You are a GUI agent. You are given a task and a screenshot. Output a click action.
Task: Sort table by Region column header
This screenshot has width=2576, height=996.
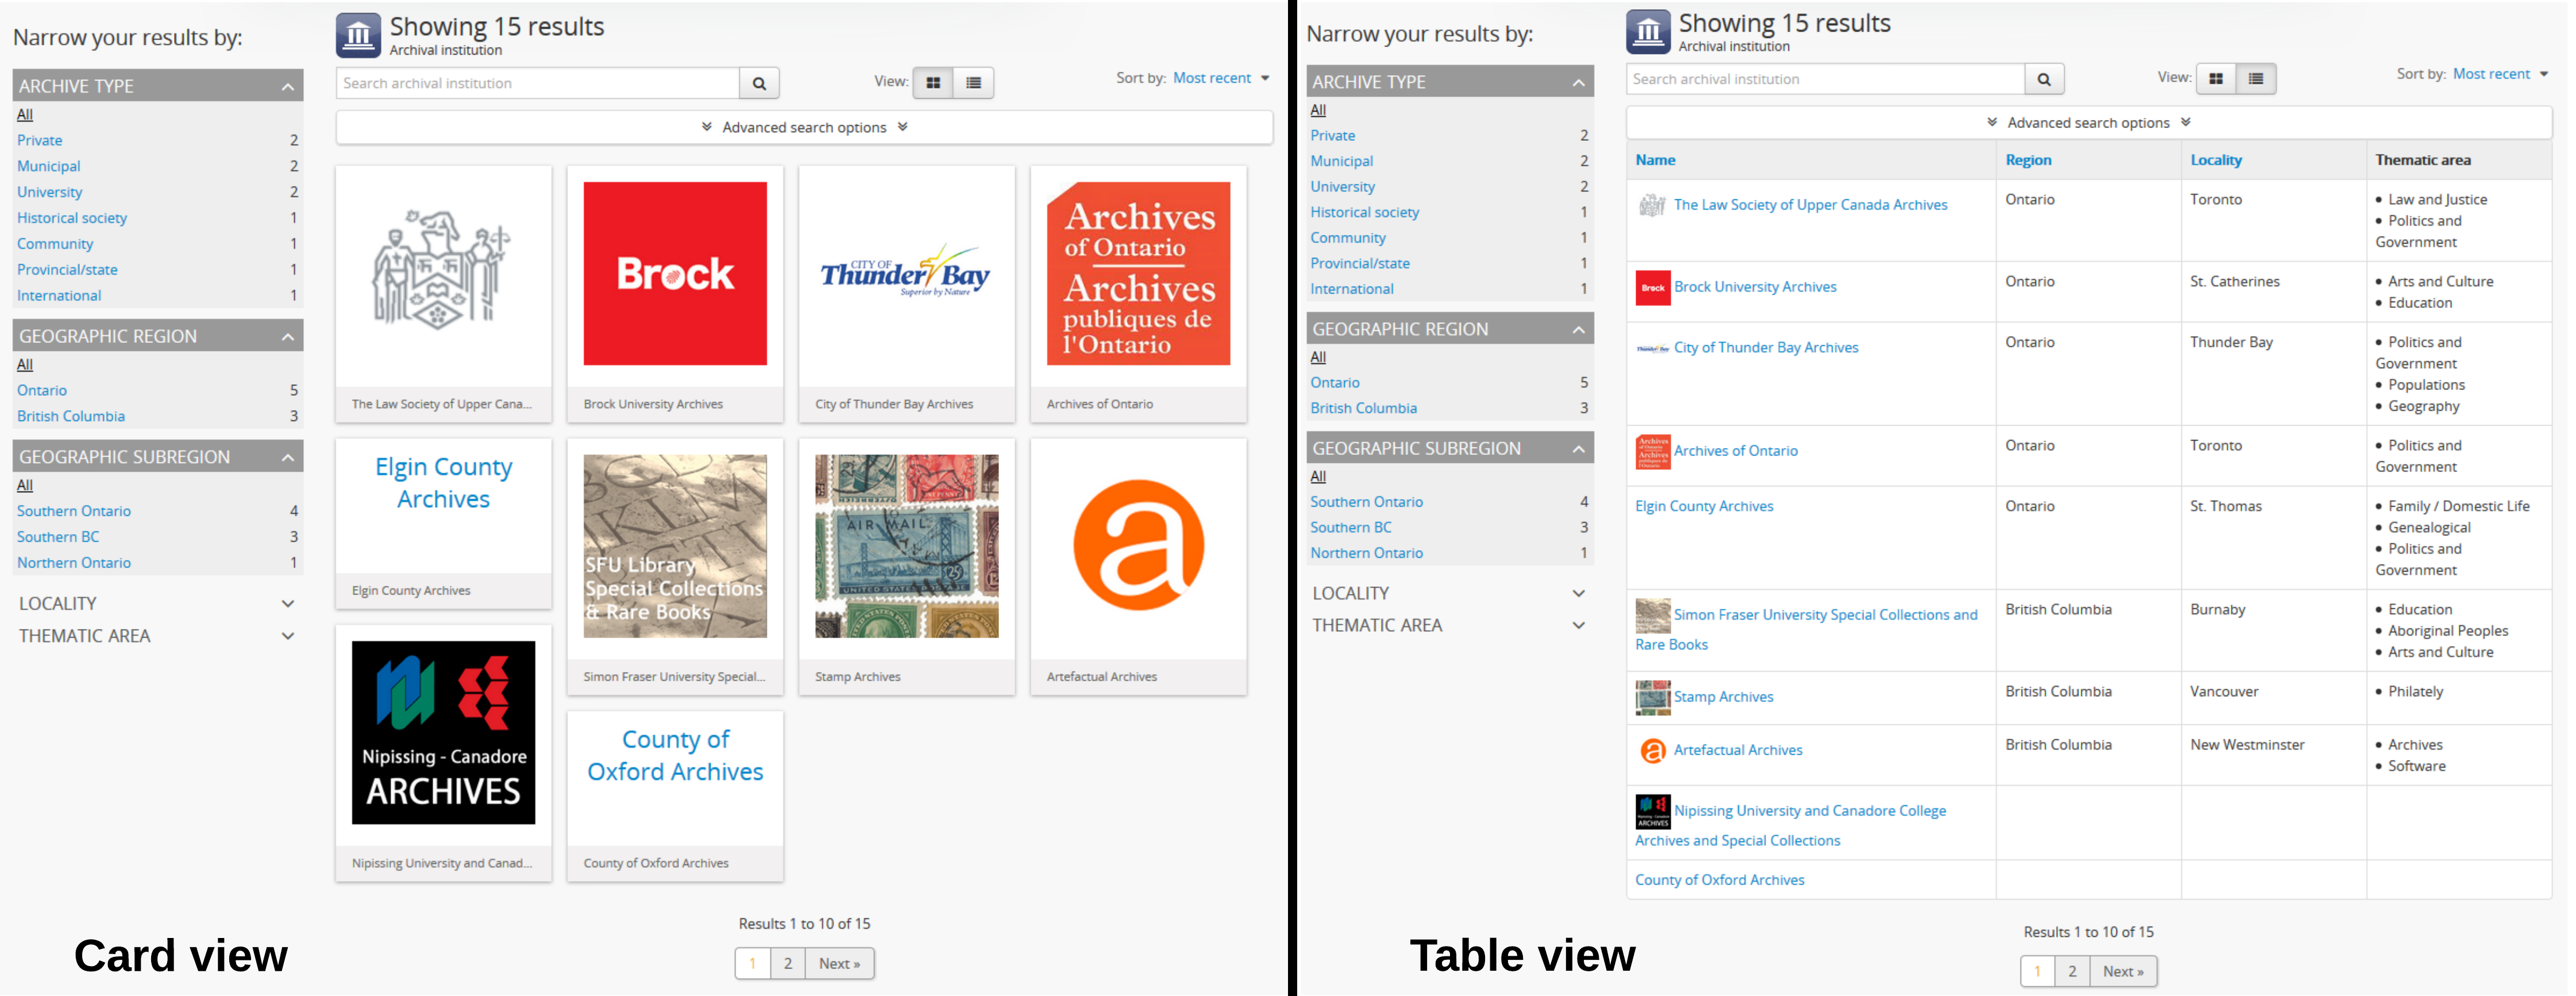pos(2028,160)
